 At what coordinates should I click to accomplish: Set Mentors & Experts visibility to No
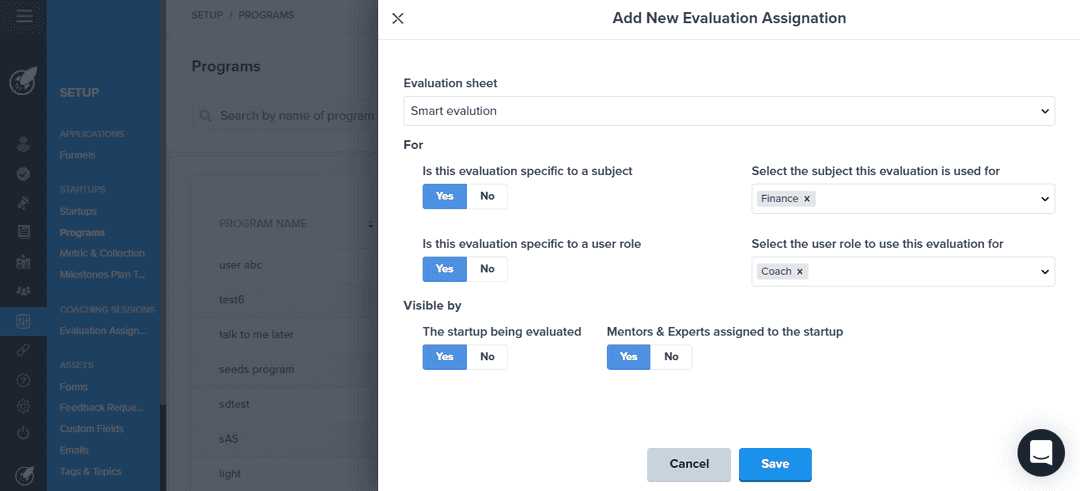coord(671,357)
